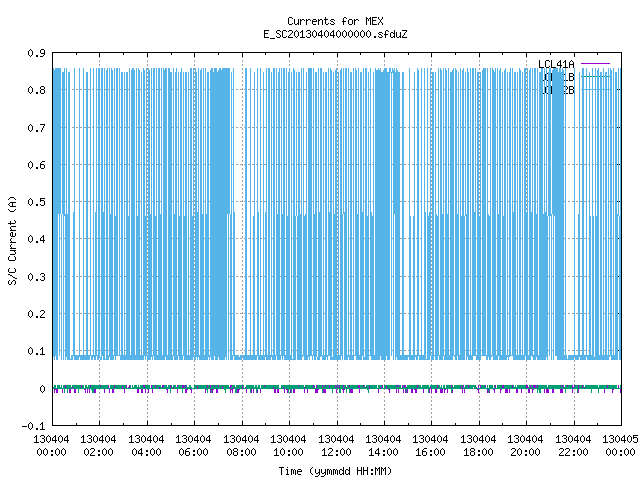Click the 'S/C Current (A)' y-axis label
The width and height of the screenshot is (640, 480).
[13, 241]
